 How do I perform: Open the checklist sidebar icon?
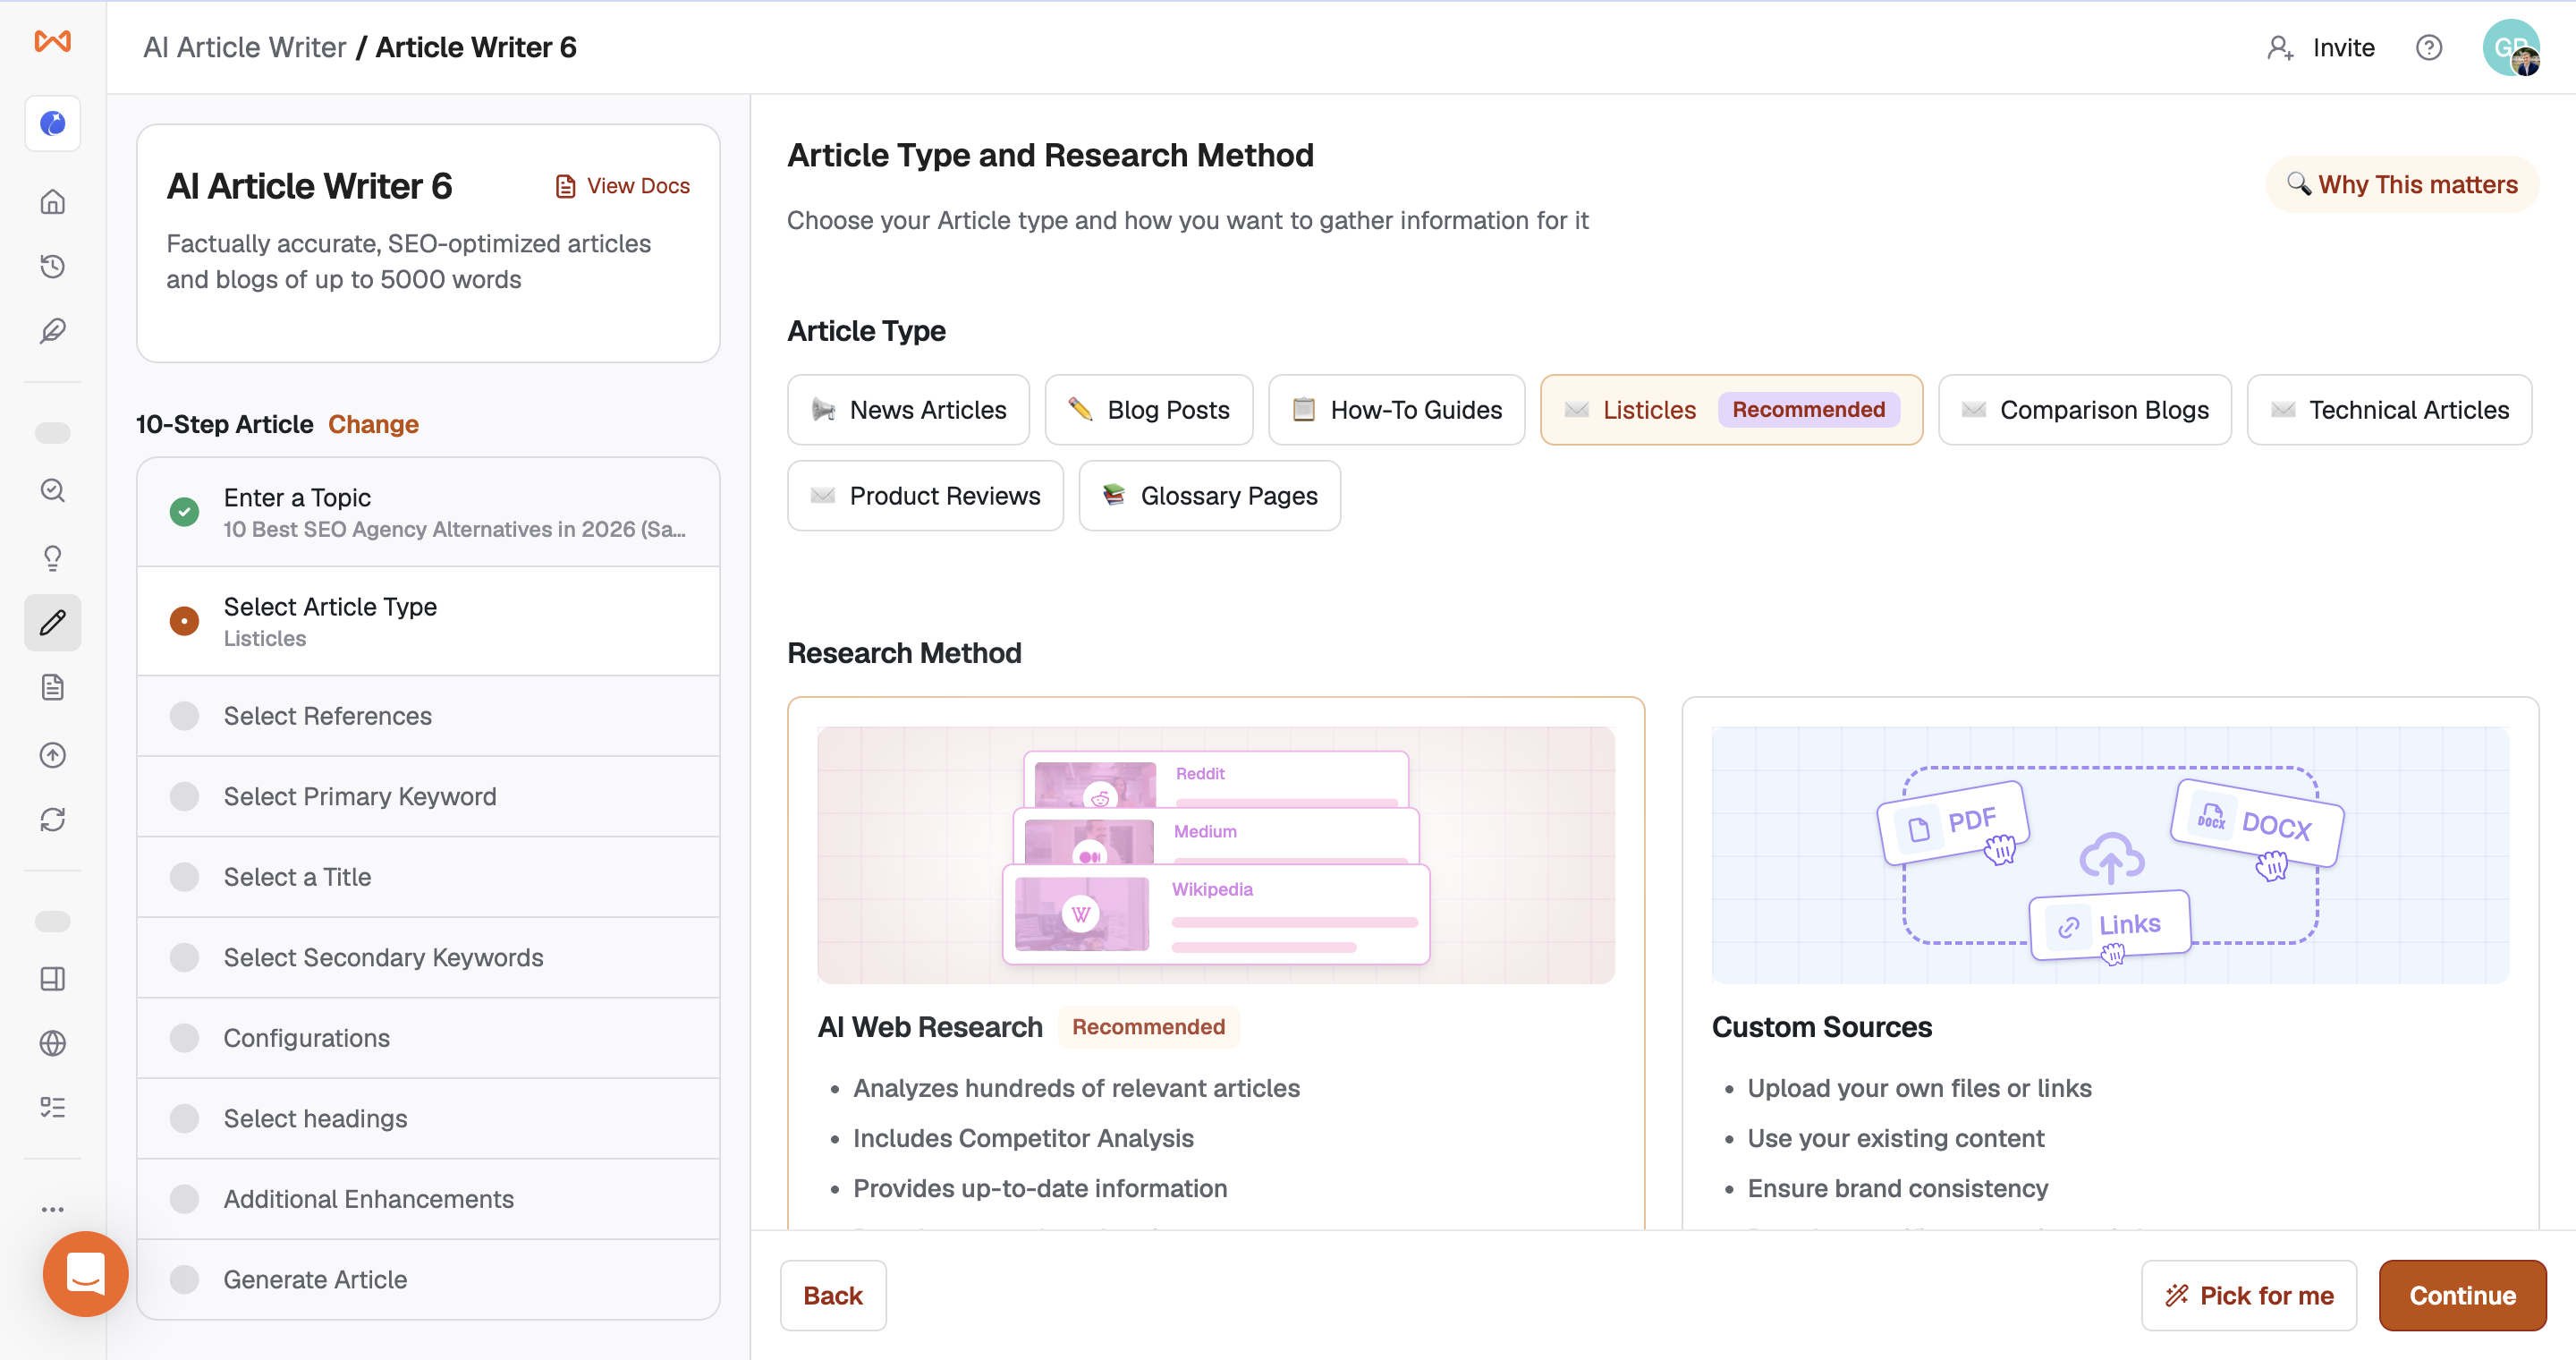pyautogui.click(x=52, y=1108)
